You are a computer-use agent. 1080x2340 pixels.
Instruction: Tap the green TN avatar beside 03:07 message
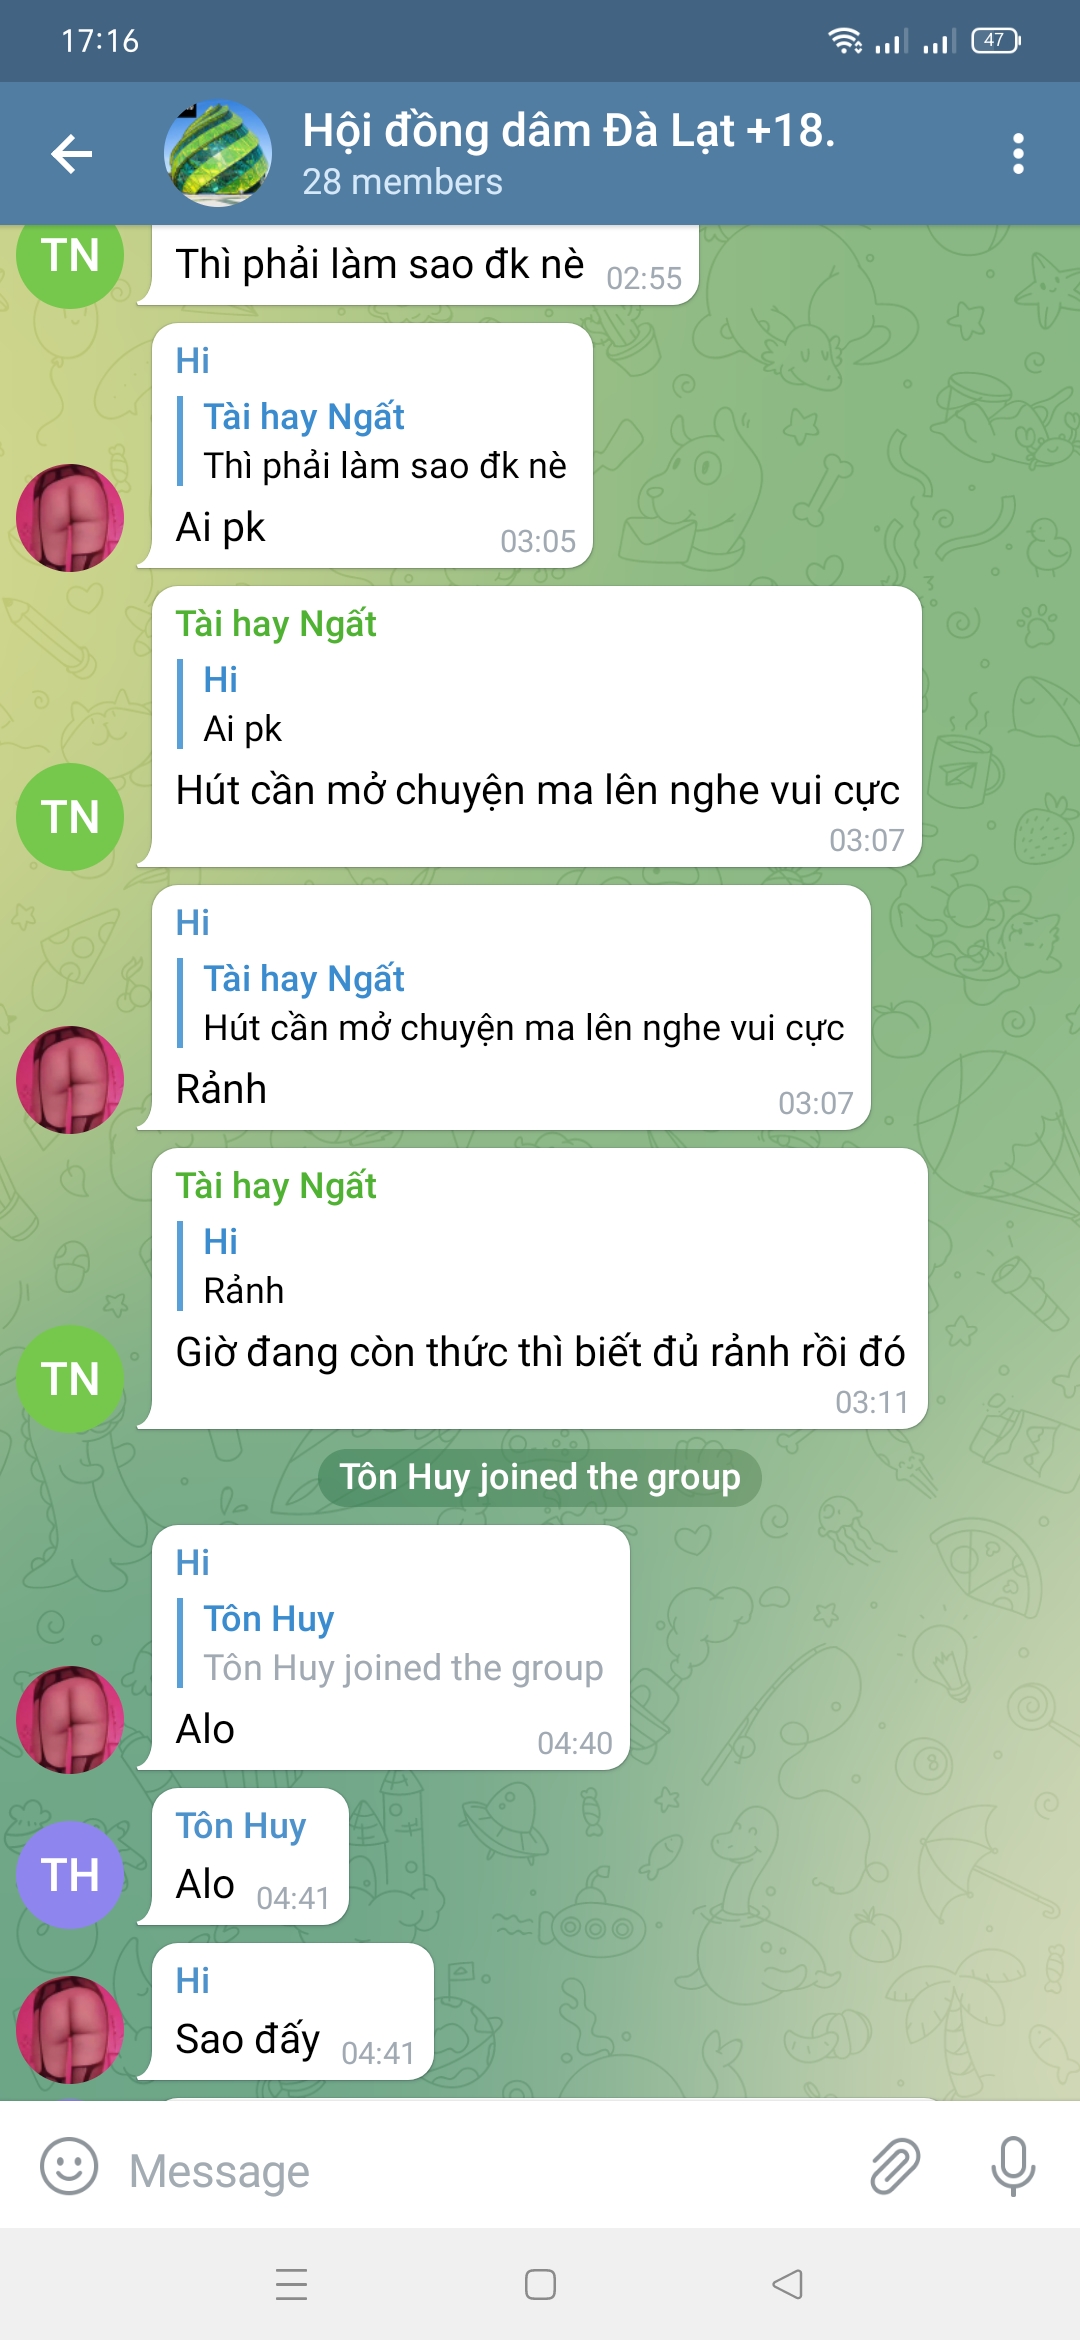(70, 817)
